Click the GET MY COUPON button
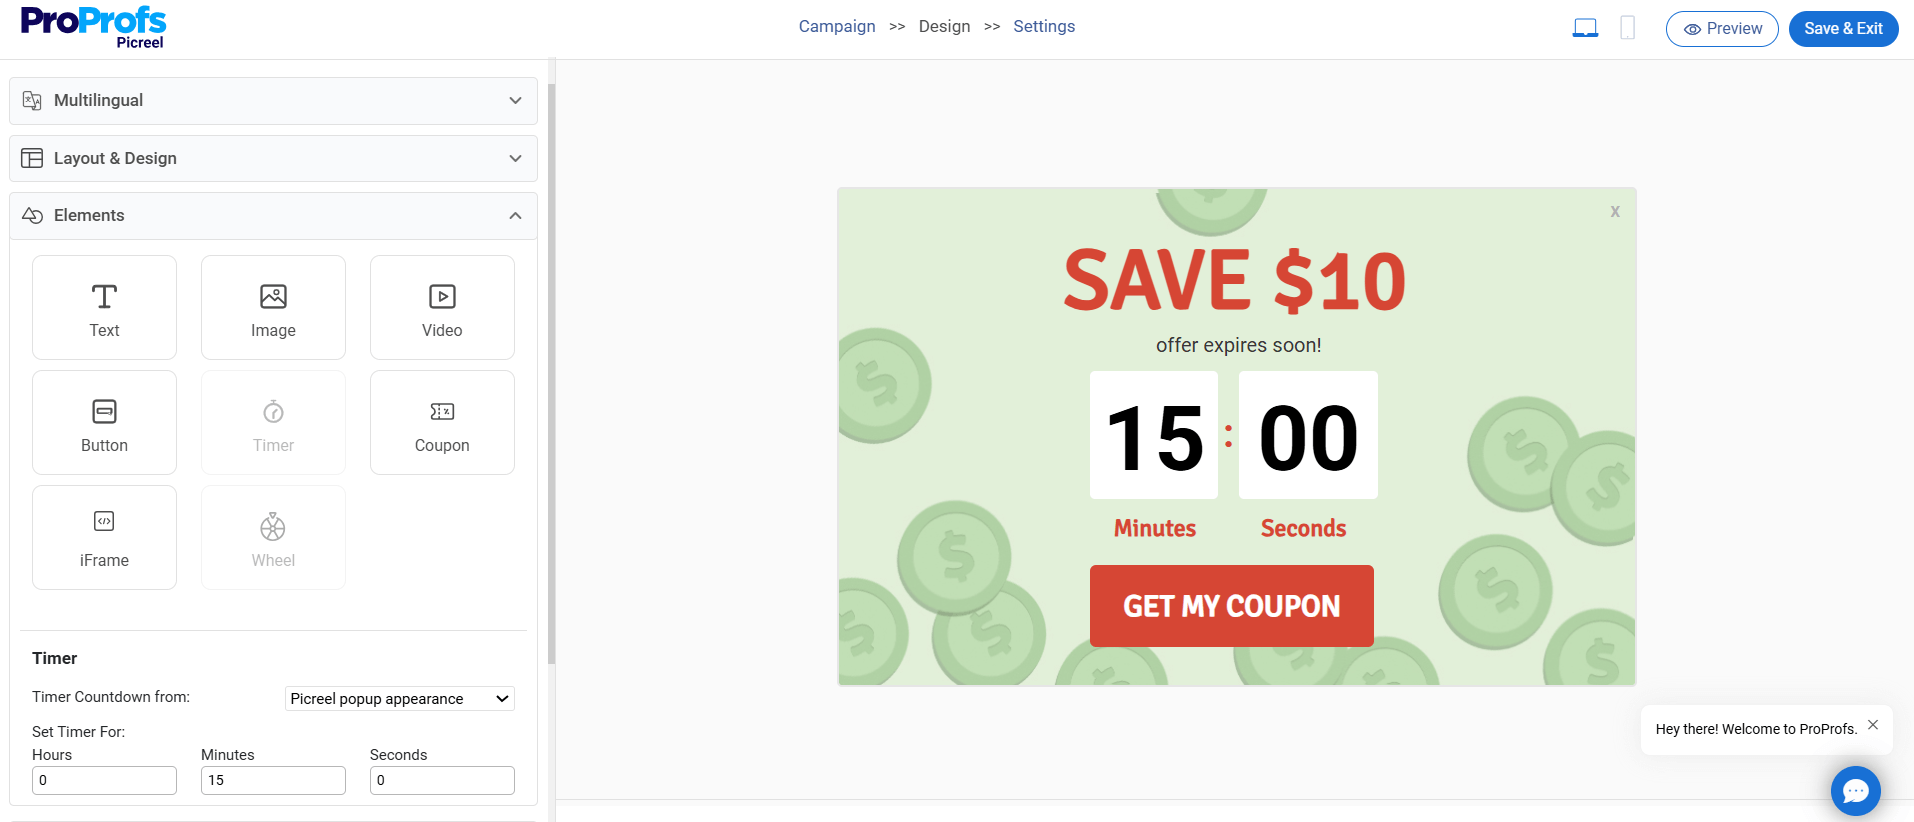This screenshot has width=1914, height=822. pos(1231,606)
